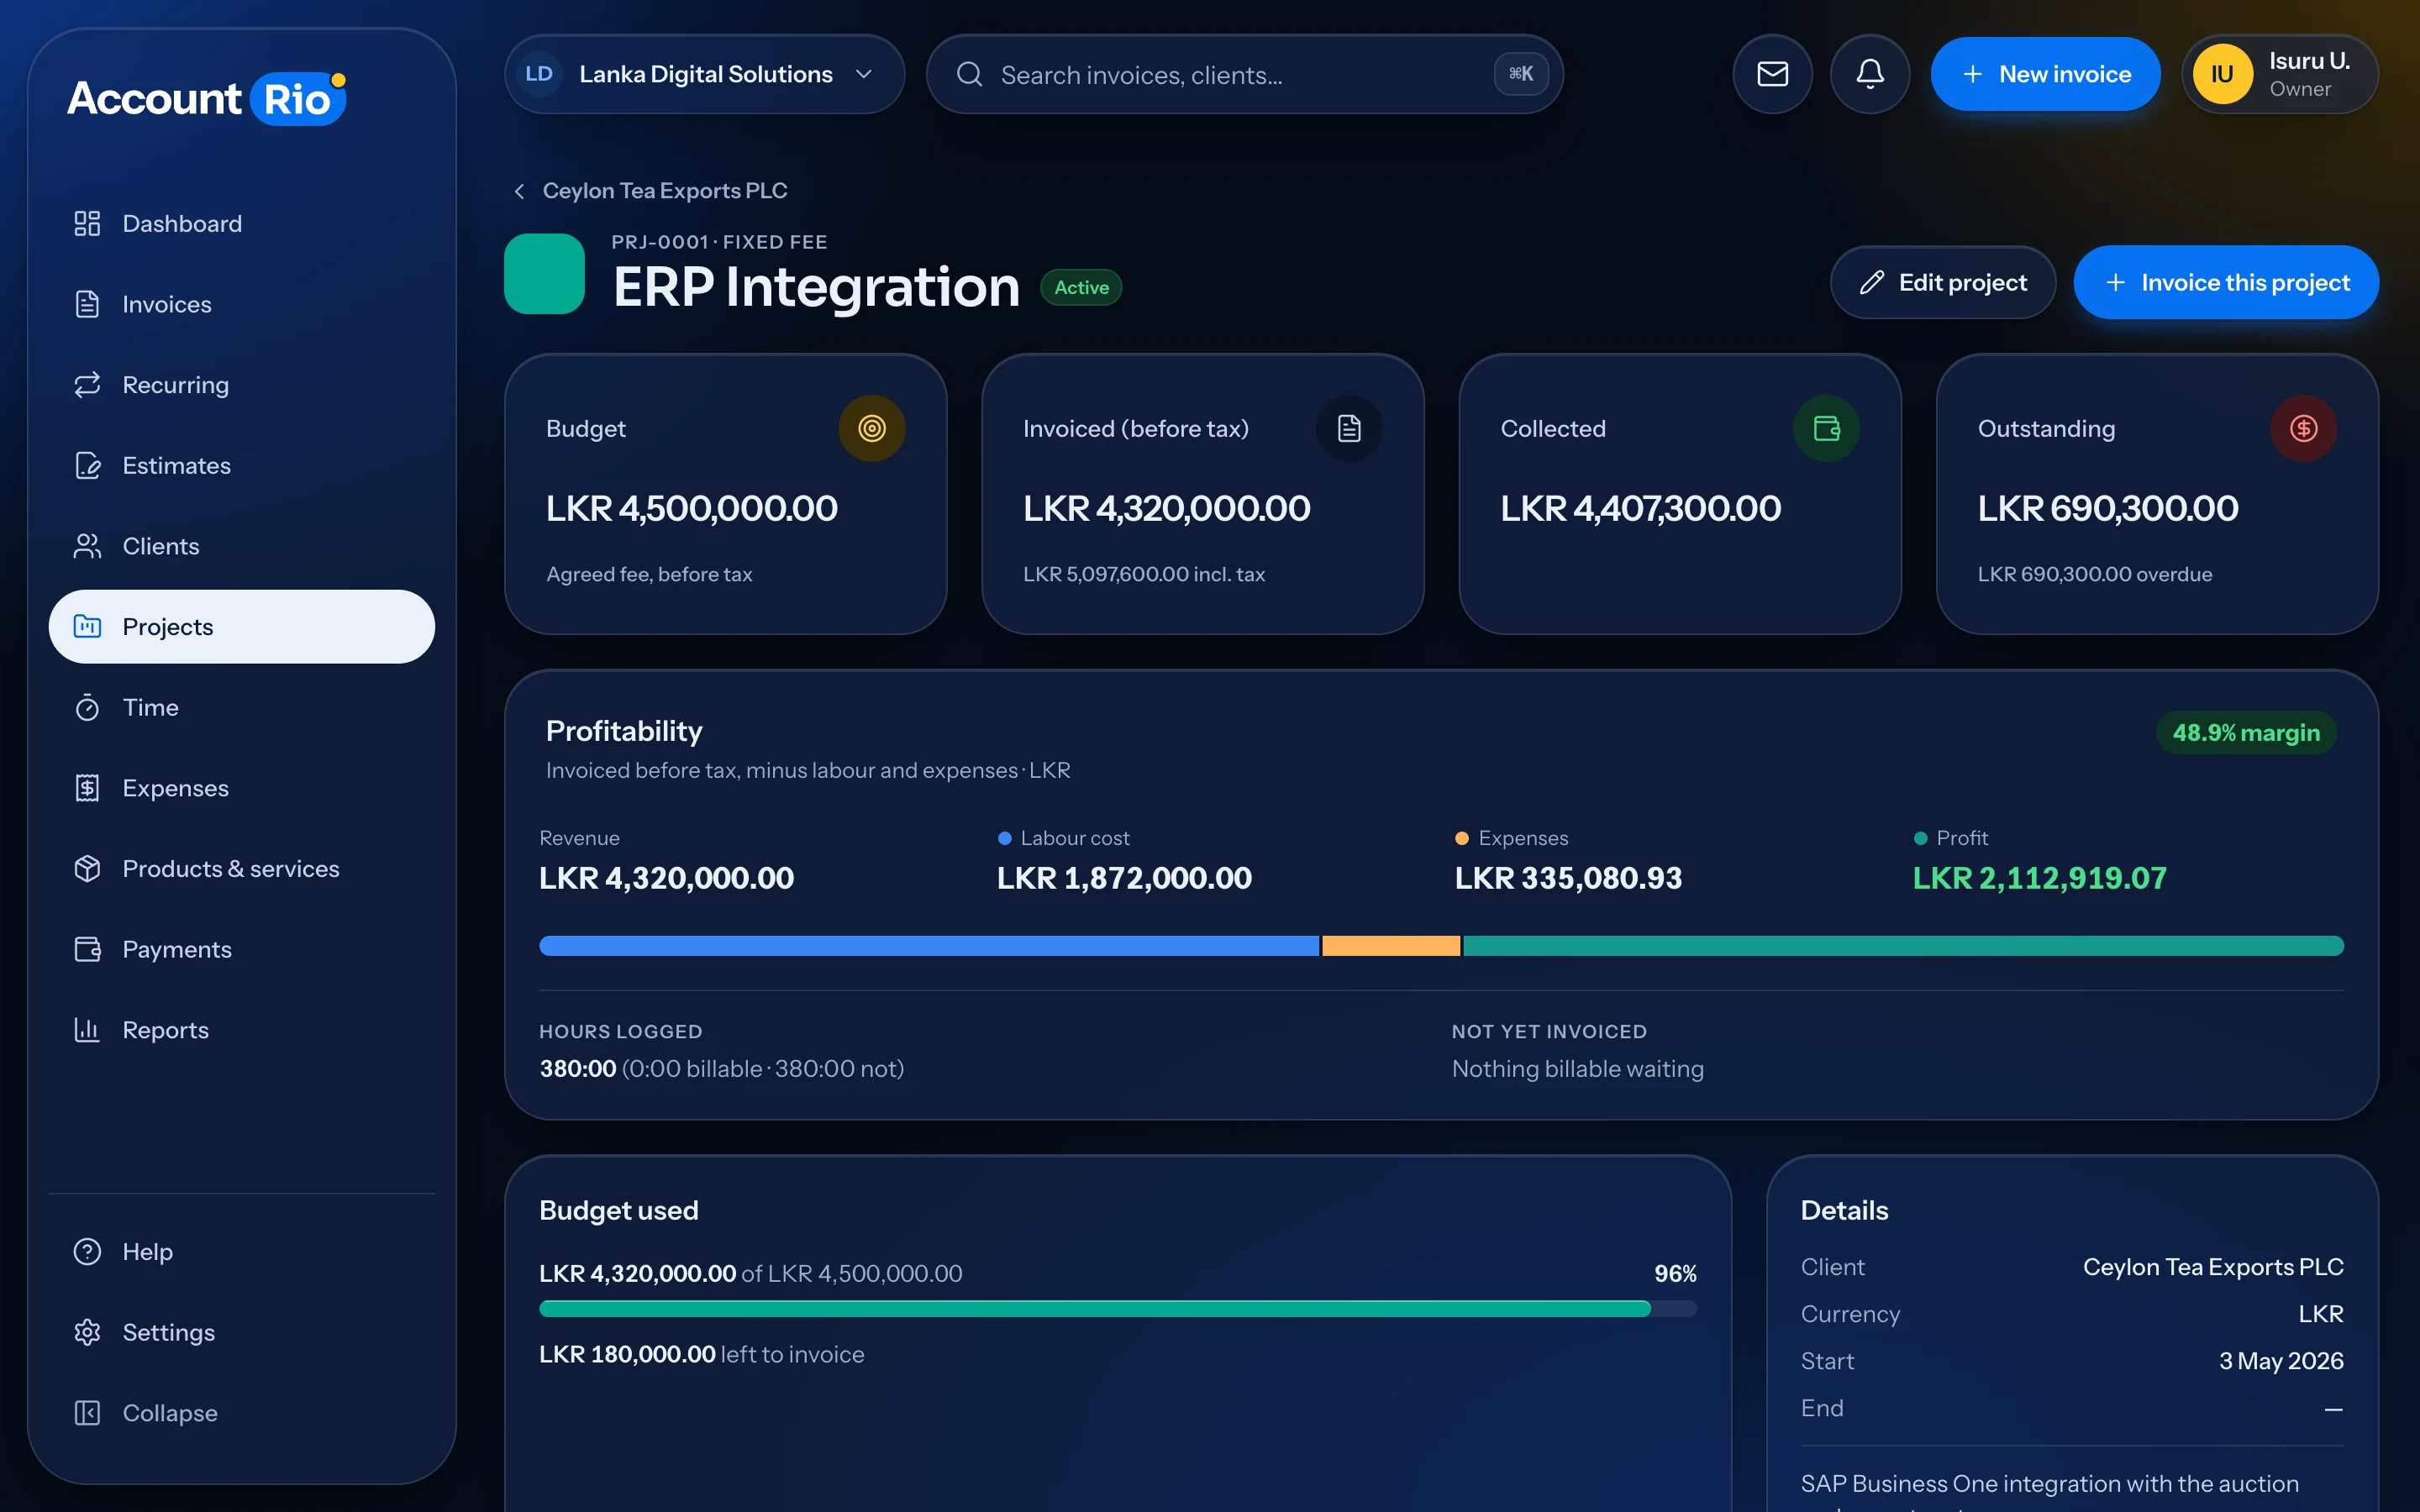Image resolution: width=2420 pixels, height=1512 pixels.
Task: Open Reports in the sidebar
Action: pyautogui.click(x=242, y=1030)
